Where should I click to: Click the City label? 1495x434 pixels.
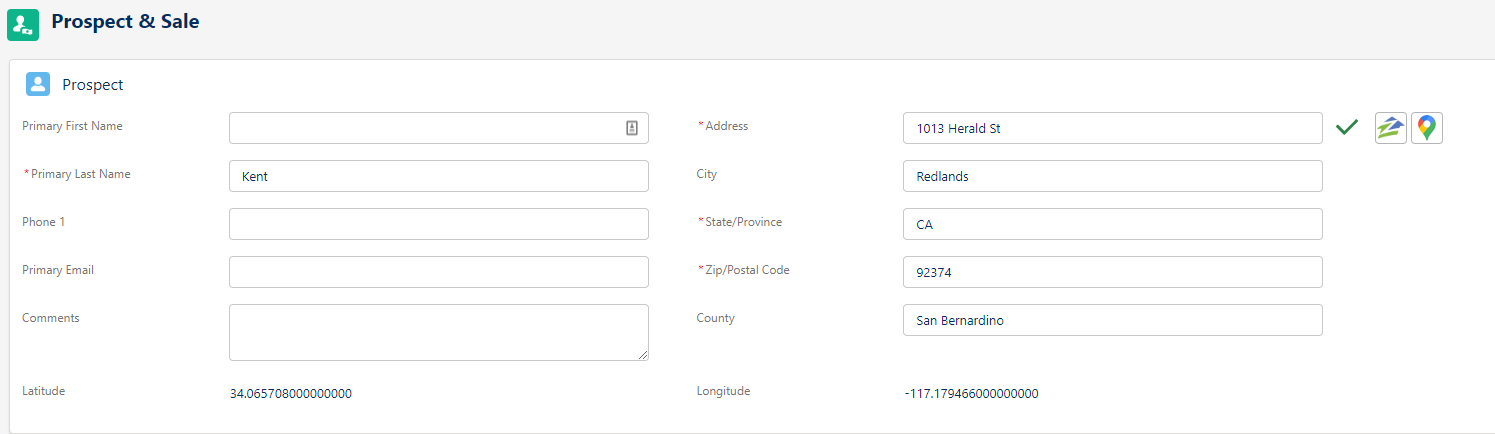click(707, 174)
